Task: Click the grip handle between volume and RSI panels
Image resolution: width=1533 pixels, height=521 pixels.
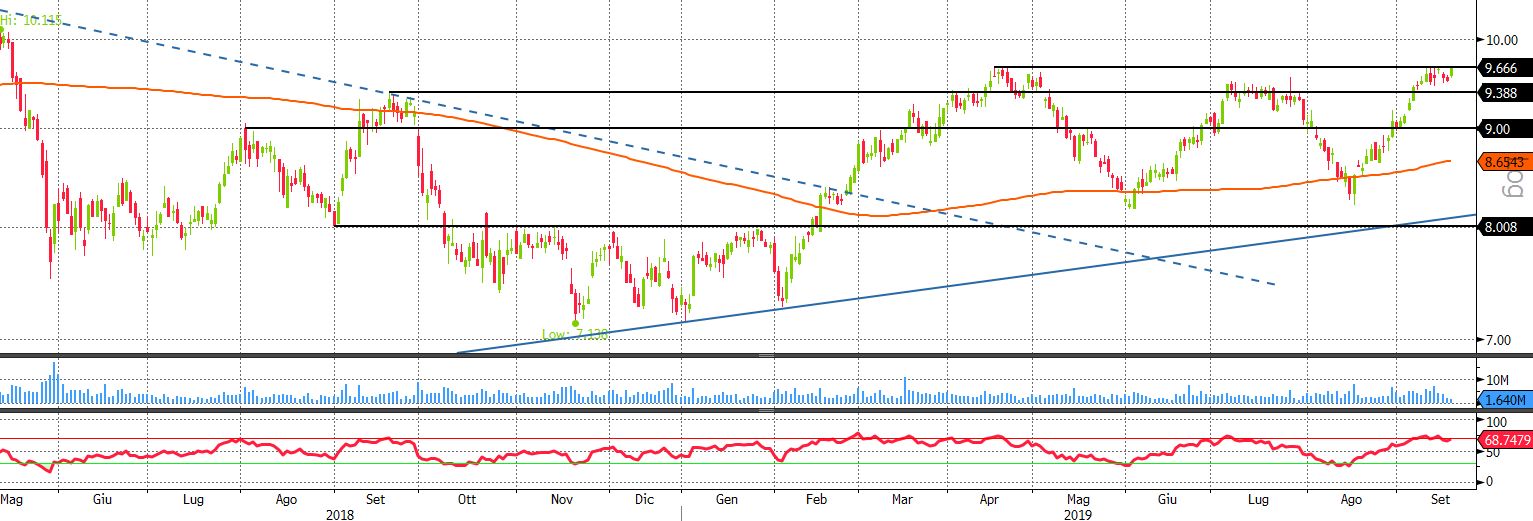Action: click(x=766, y=410)
